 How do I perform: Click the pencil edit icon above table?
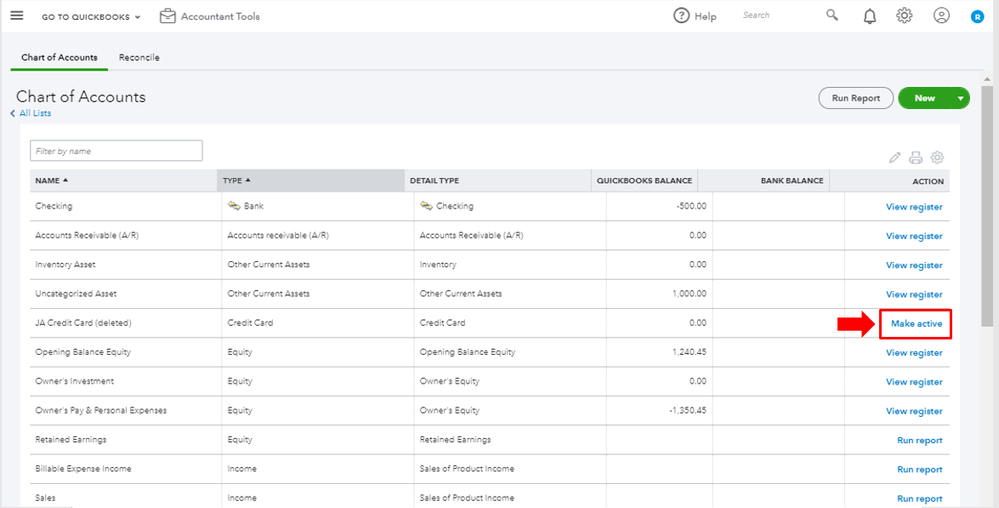(895, 158)
